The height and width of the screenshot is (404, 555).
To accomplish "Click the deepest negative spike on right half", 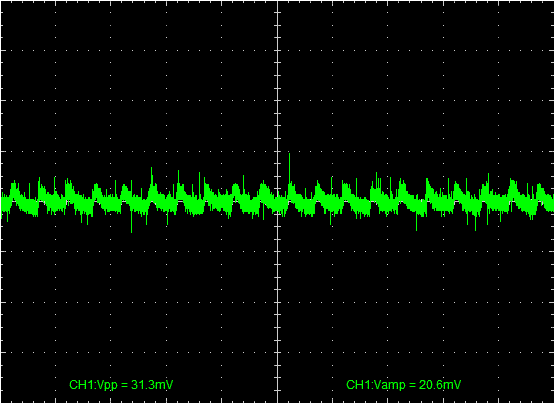I will (417, 222).
